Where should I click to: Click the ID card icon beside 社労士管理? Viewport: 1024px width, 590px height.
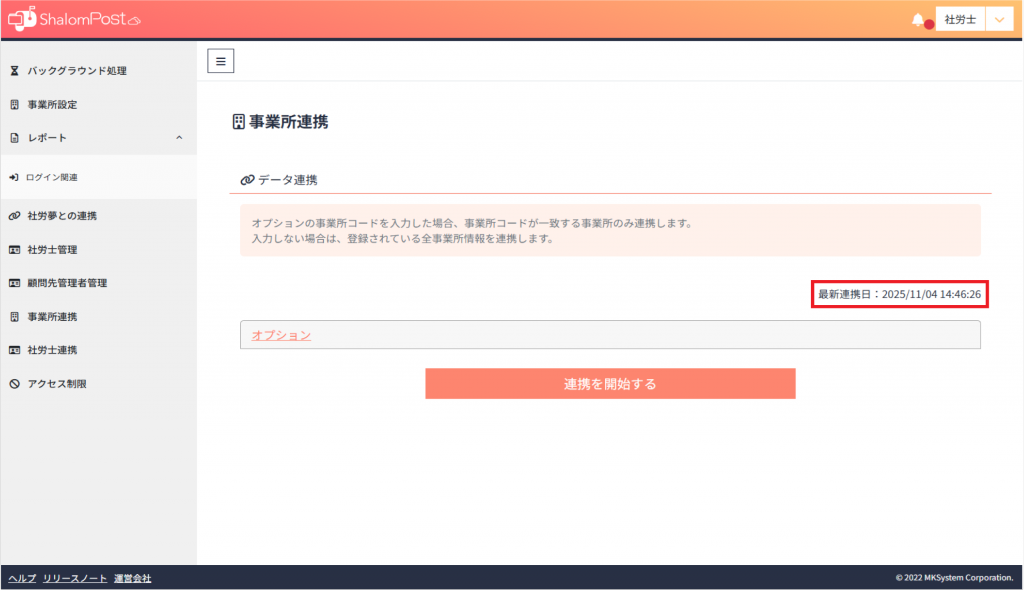point(14,250)
